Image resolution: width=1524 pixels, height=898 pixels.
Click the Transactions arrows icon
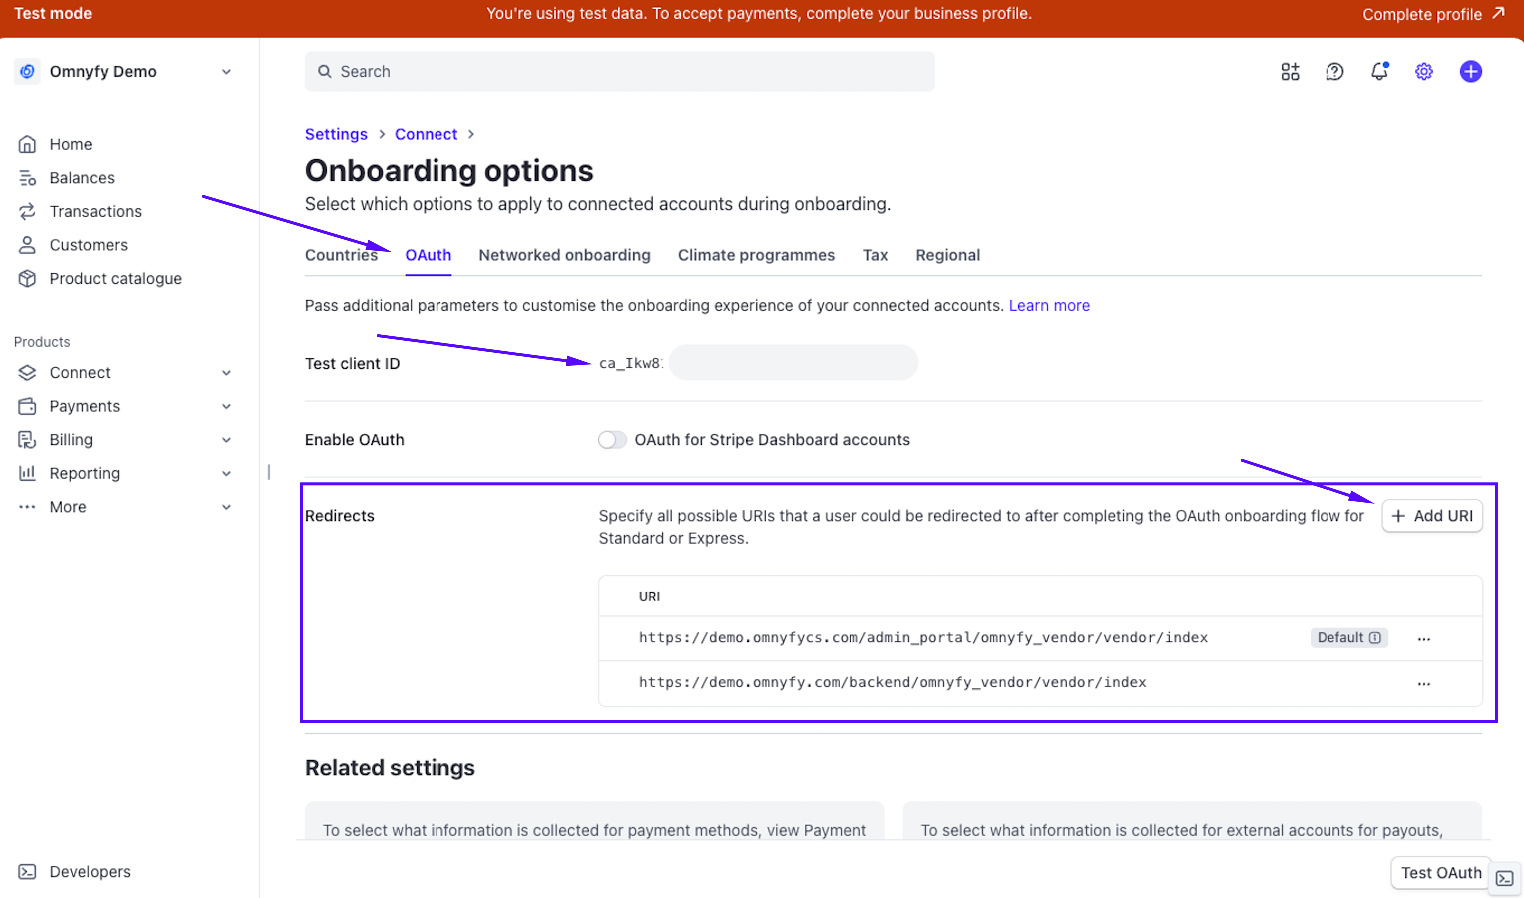pyautogui.click(x=27, y=211)
